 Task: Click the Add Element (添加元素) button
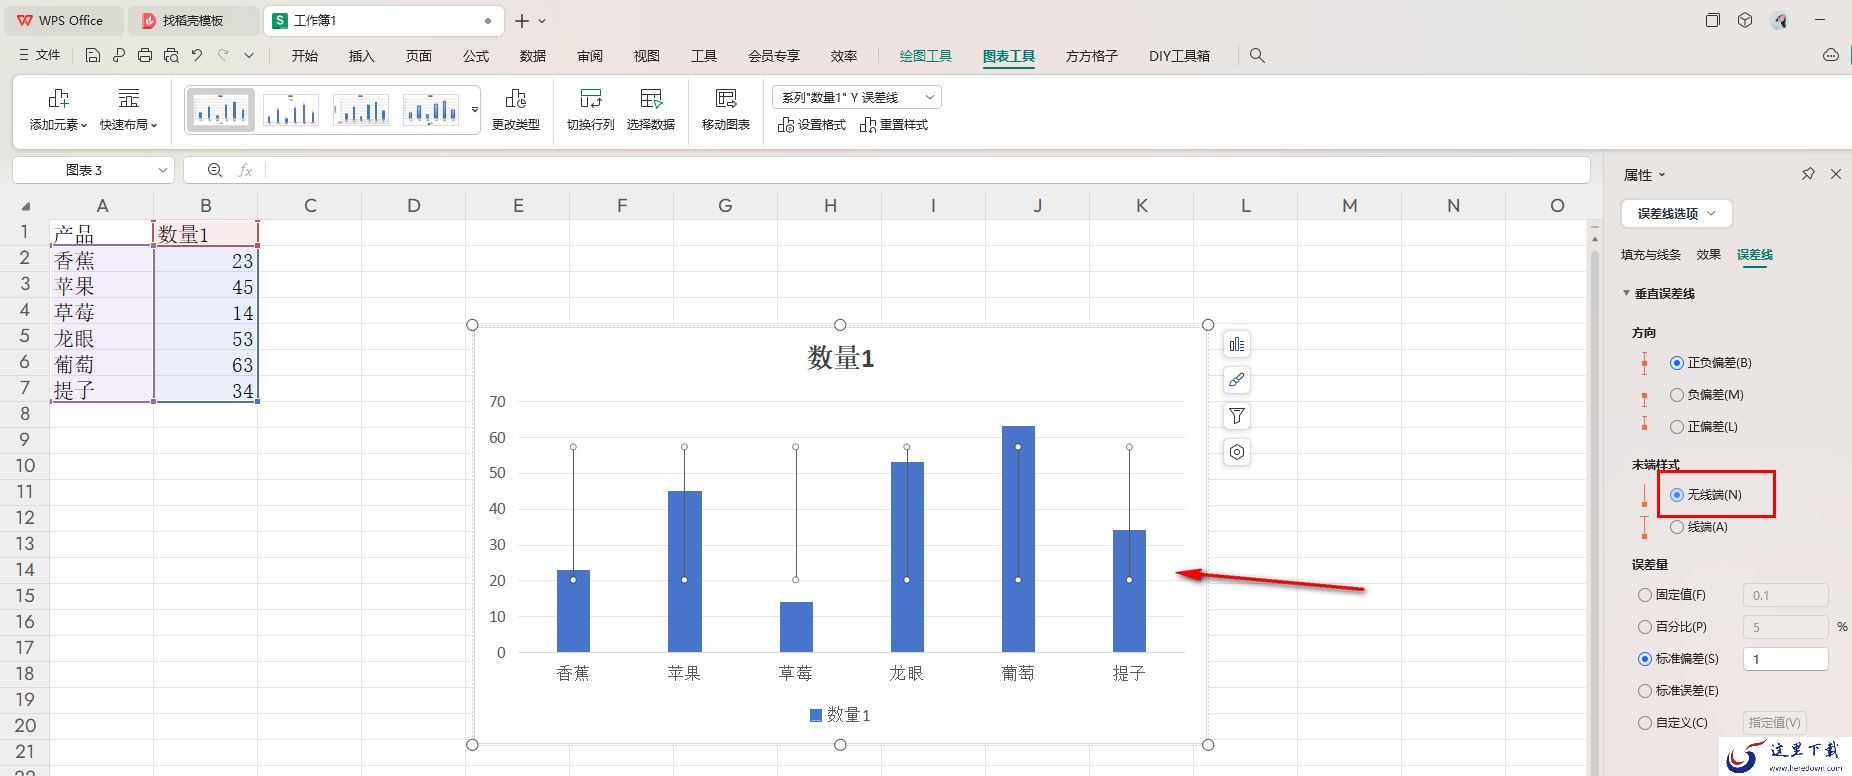coord(58,110)
